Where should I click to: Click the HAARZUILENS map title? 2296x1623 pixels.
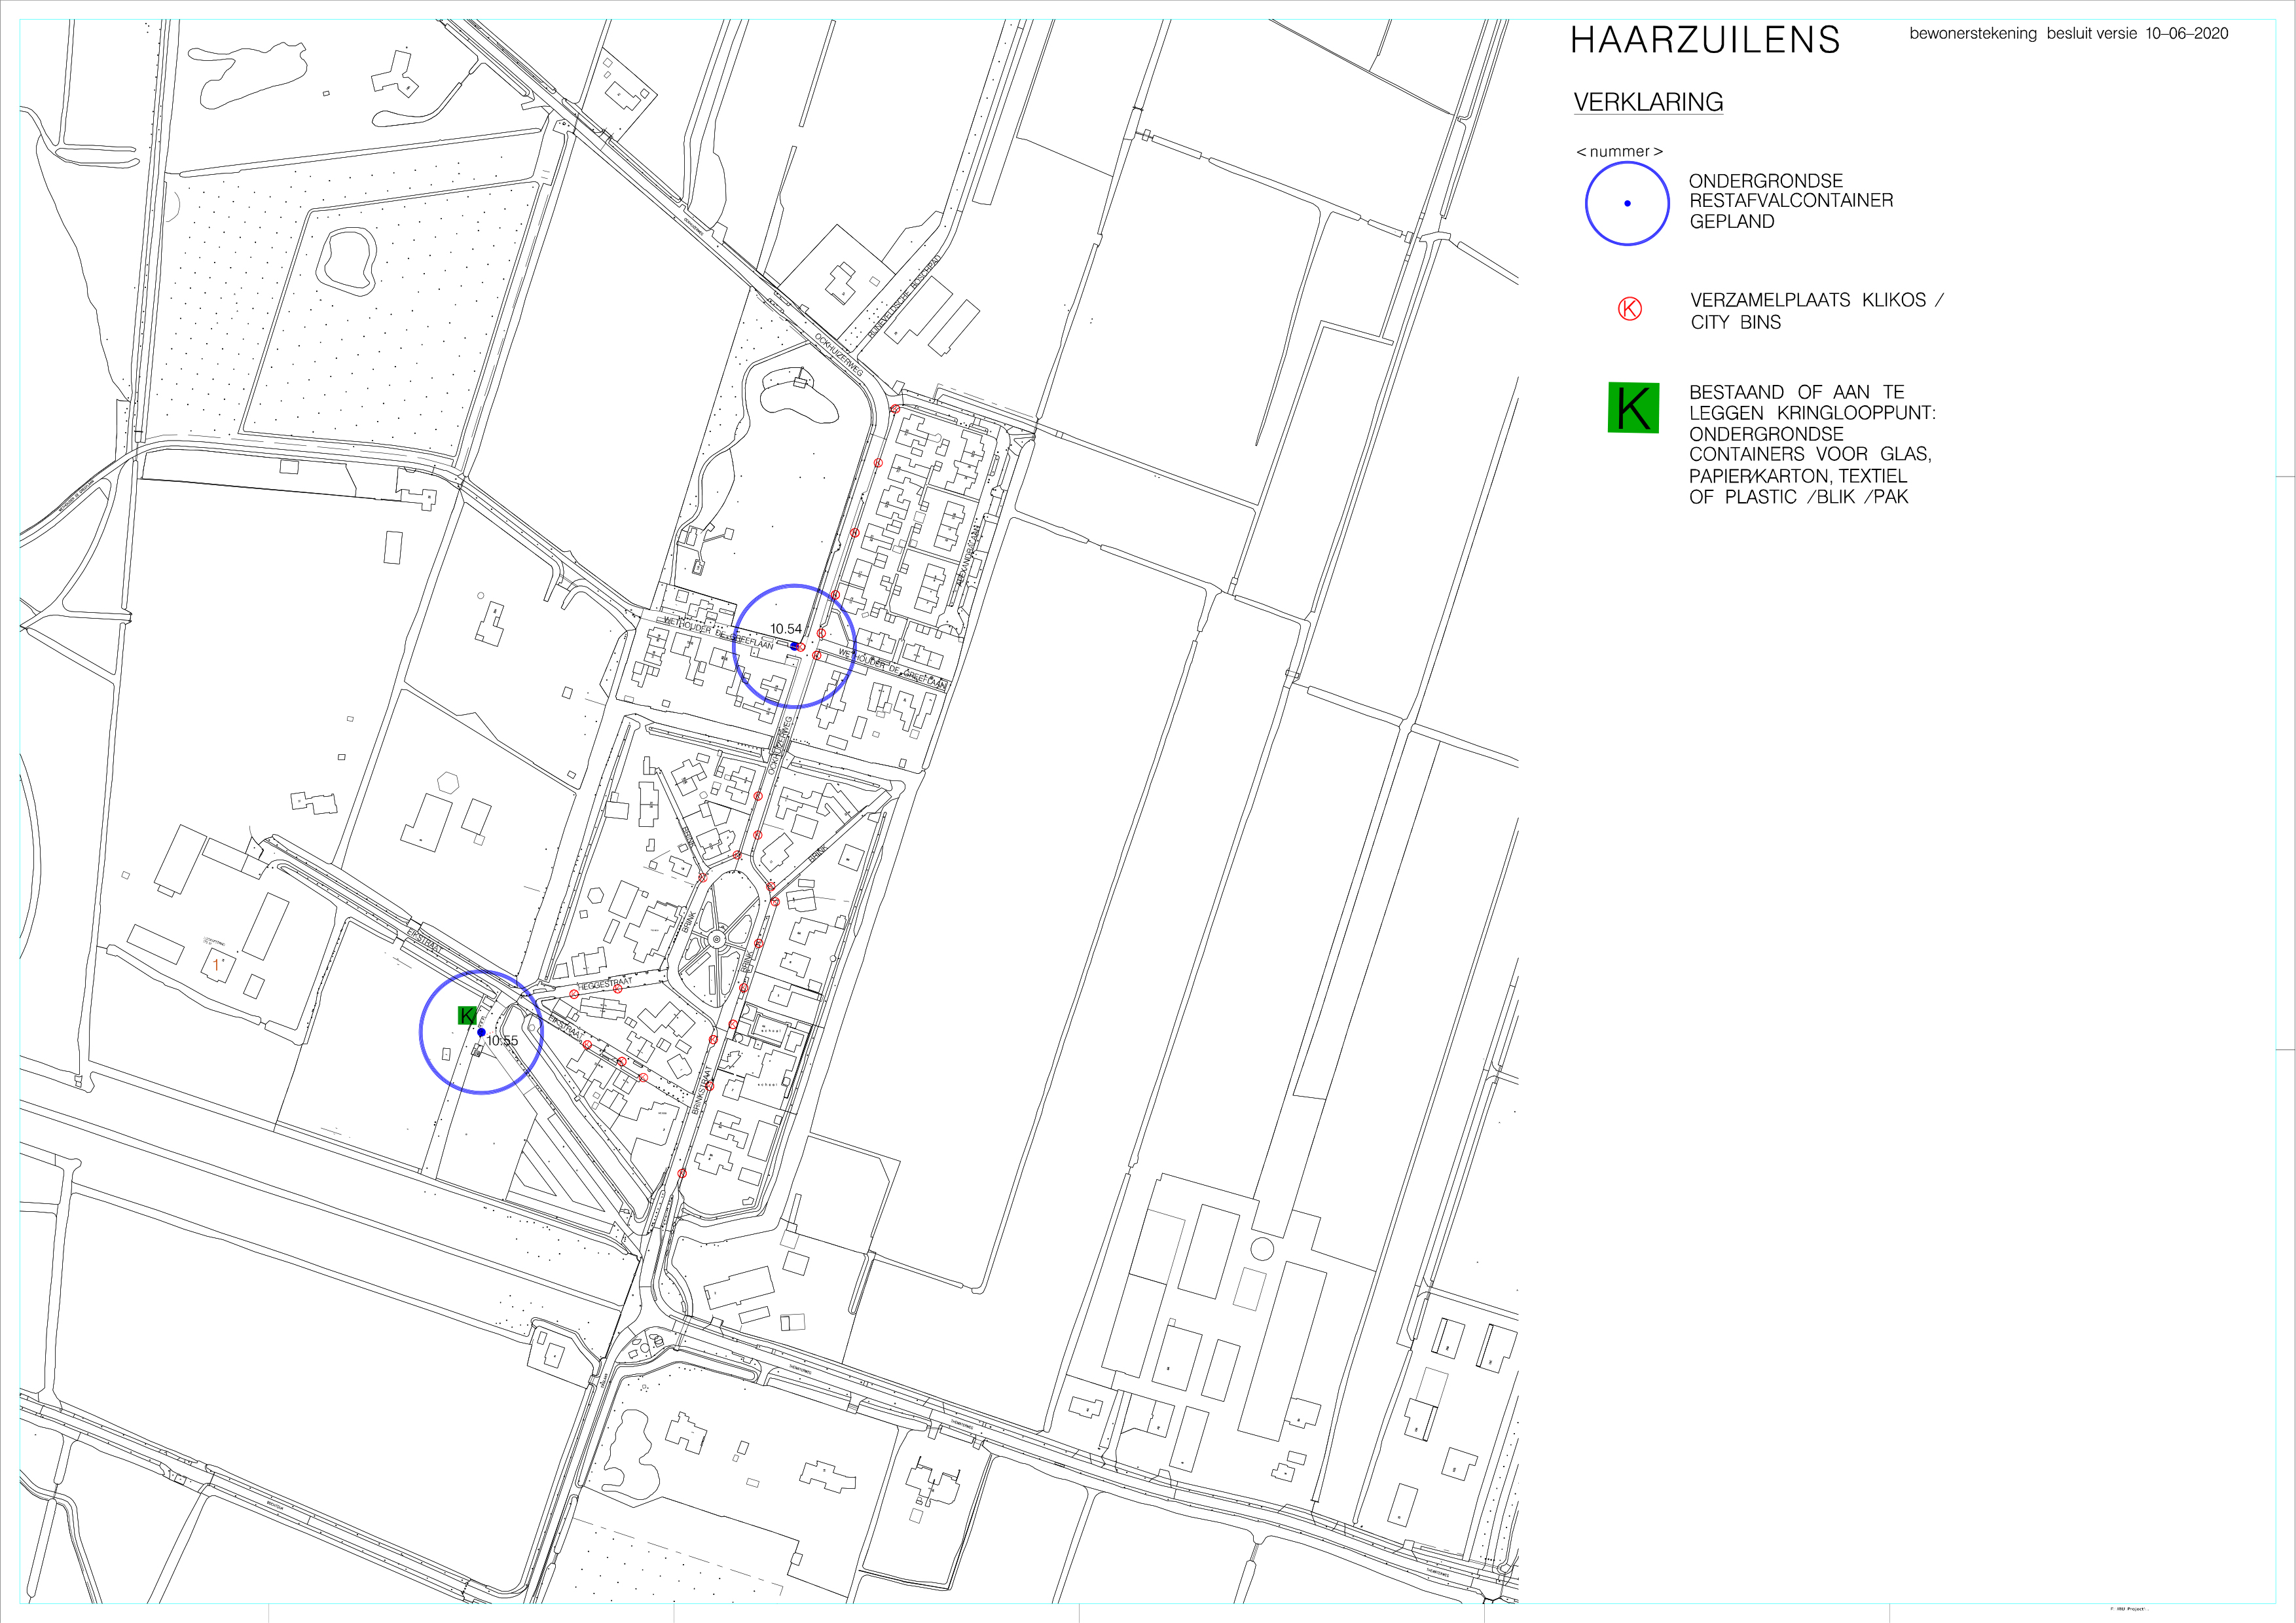(1705, 40)
